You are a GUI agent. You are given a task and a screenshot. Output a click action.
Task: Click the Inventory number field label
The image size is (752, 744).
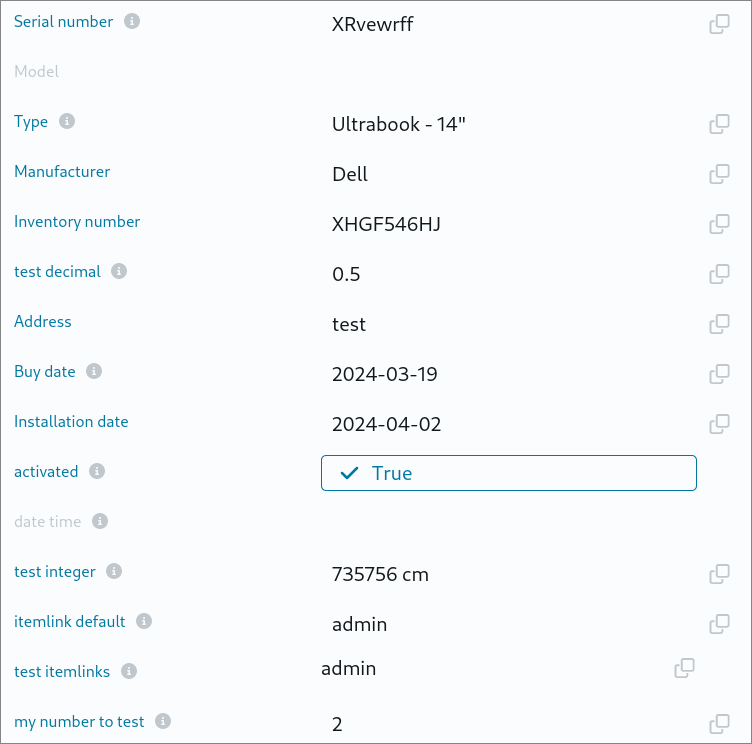coord(77,221)
